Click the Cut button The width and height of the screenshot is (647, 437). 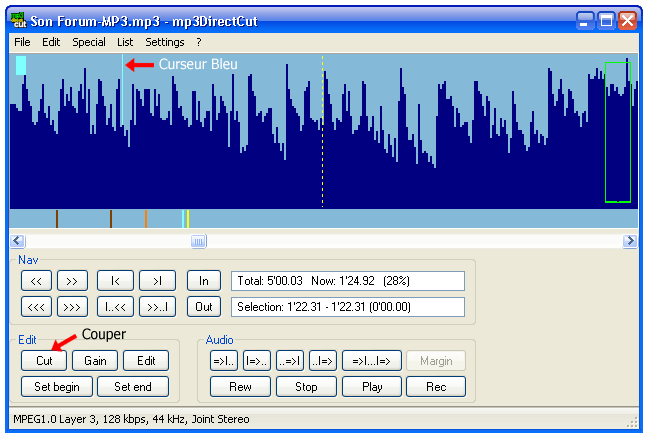[44, 361]
